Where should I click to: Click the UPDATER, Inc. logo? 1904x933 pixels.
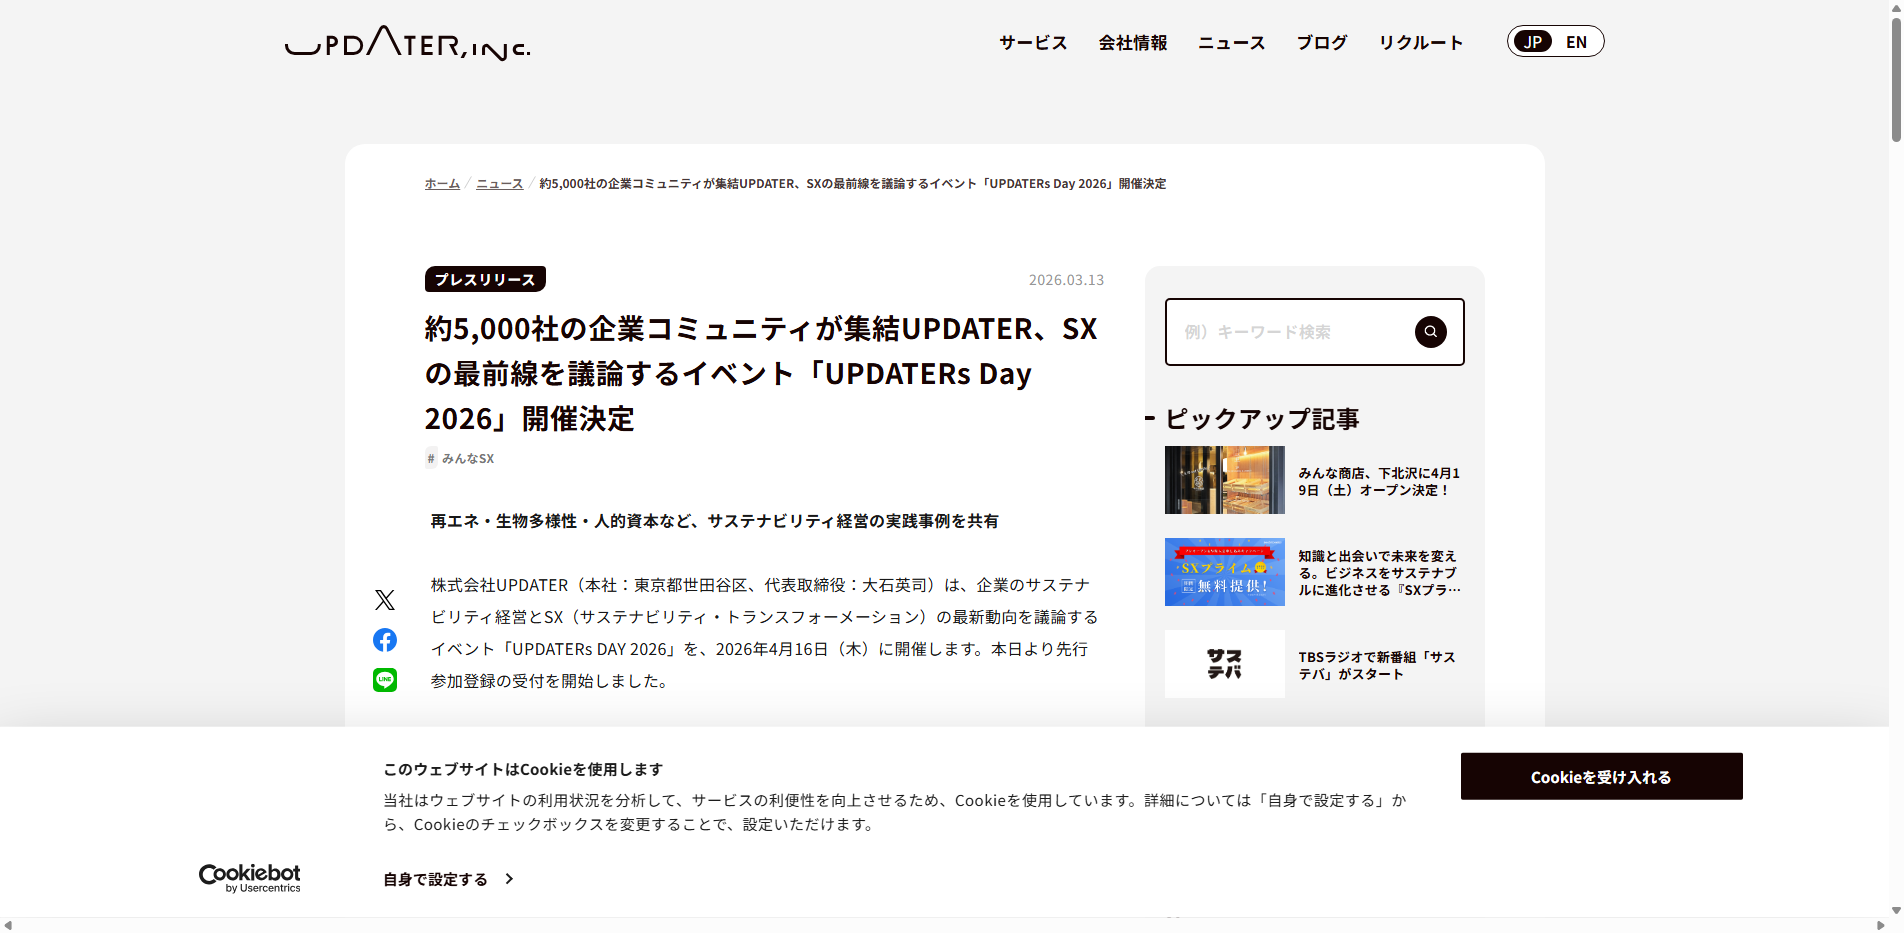point(406,45)
